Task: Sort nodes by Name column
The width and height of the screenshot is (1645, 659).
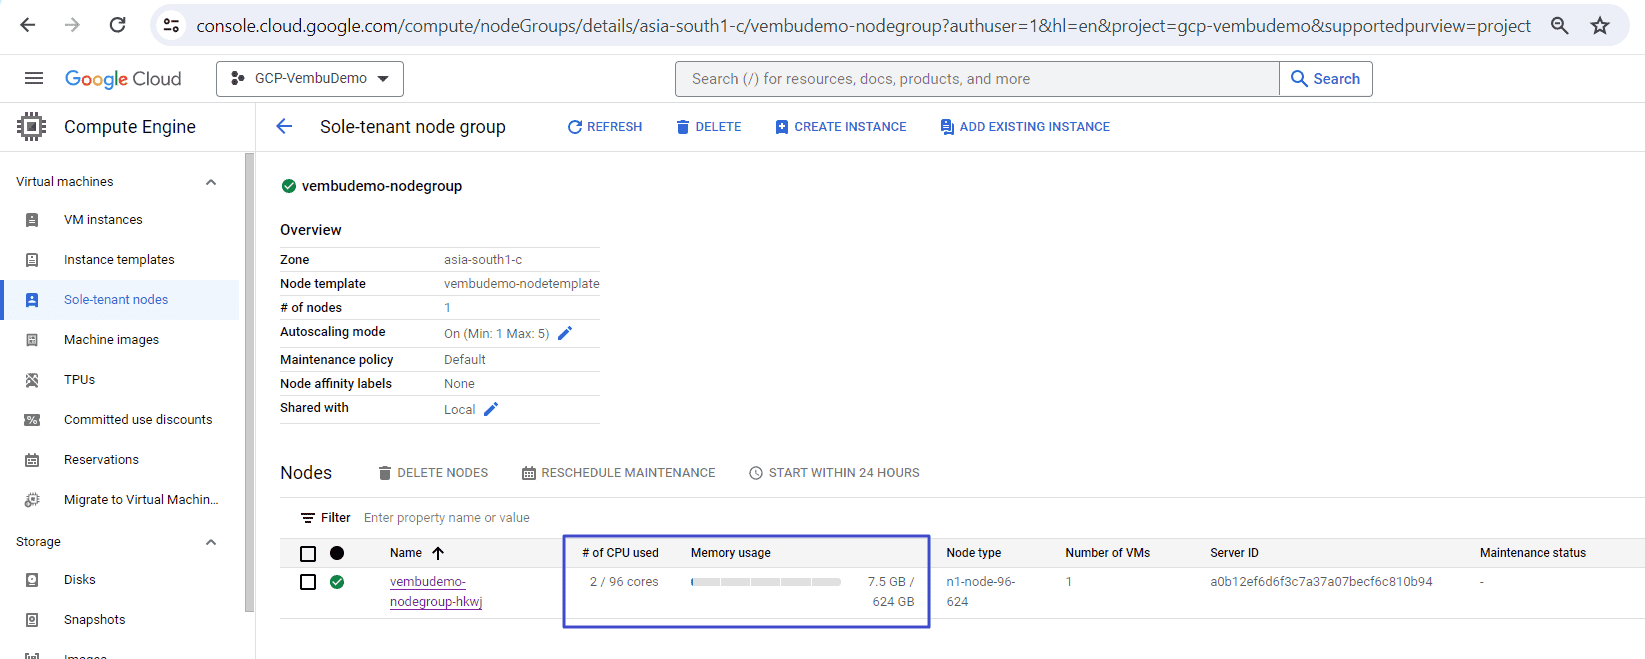Action: (417, 553)
